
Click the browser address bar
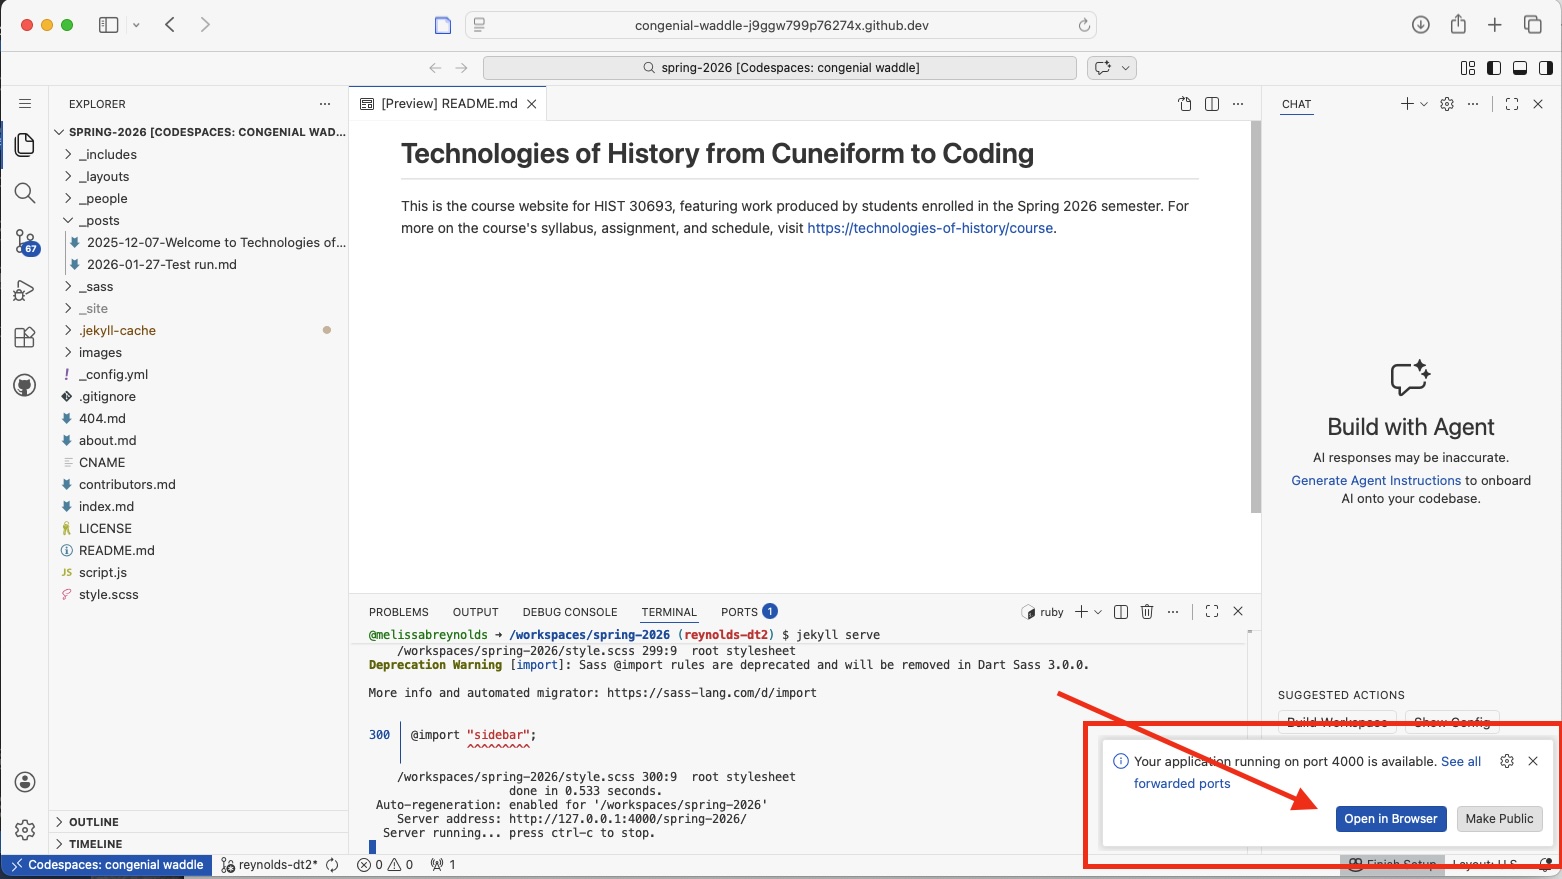point(781,24)
